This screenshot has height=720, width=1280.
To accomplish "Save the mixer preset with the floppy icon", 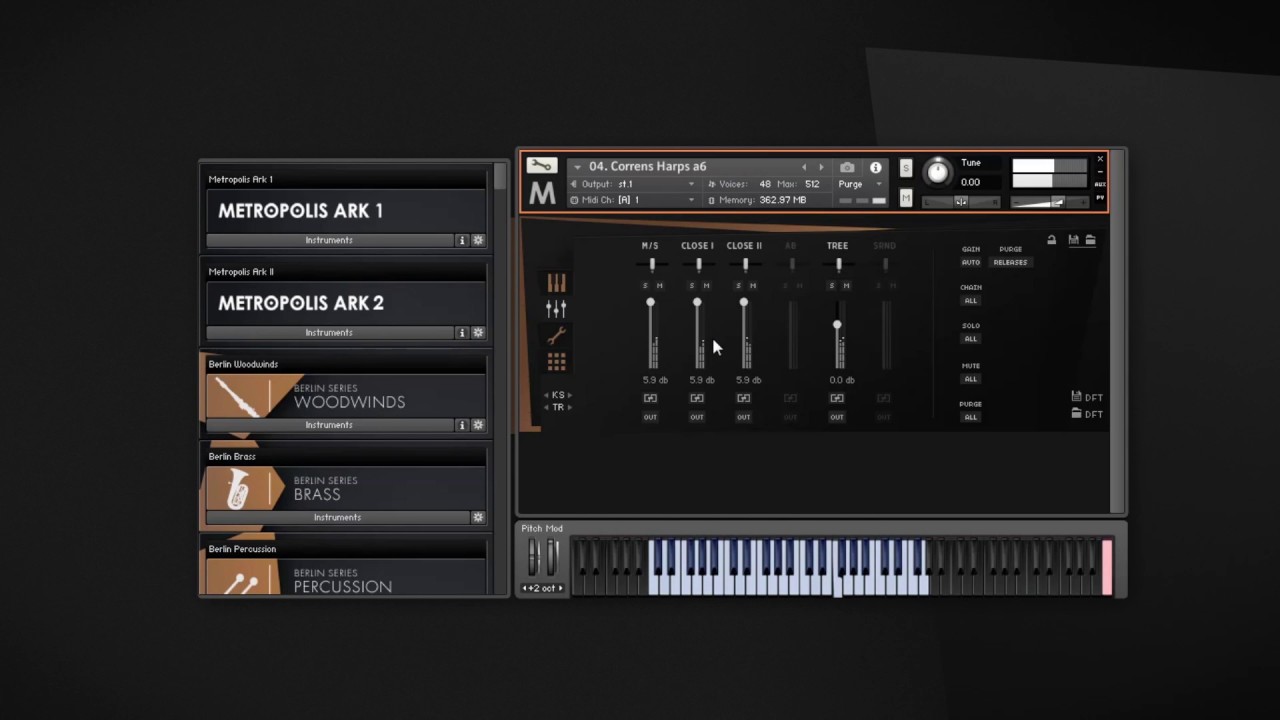I will coord(1073,240).
